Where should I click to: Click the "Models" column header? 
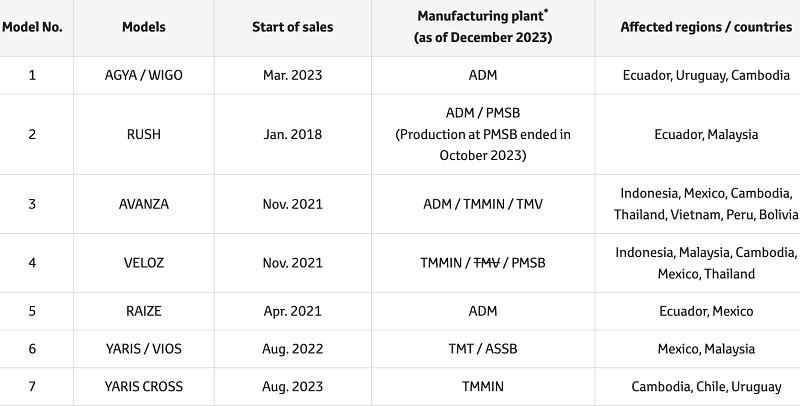[144, 27]
